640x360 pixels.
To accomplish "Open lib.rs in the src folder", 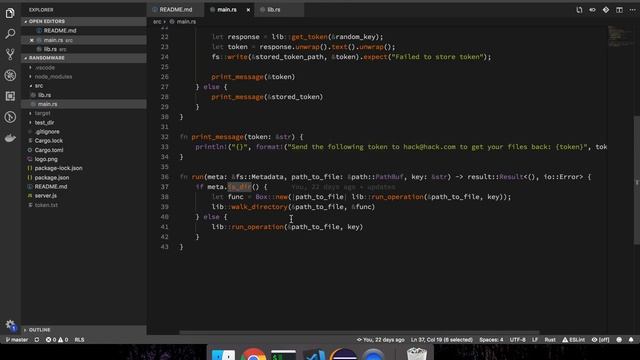I will point(84,95).
